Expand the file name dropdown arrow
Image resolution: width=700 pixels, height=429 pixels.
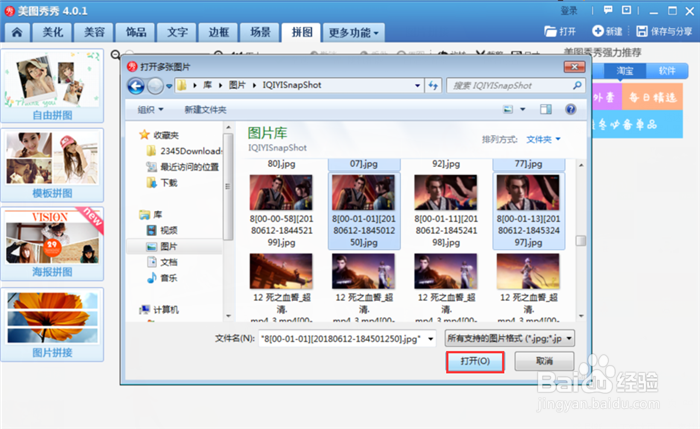[431, 339]
